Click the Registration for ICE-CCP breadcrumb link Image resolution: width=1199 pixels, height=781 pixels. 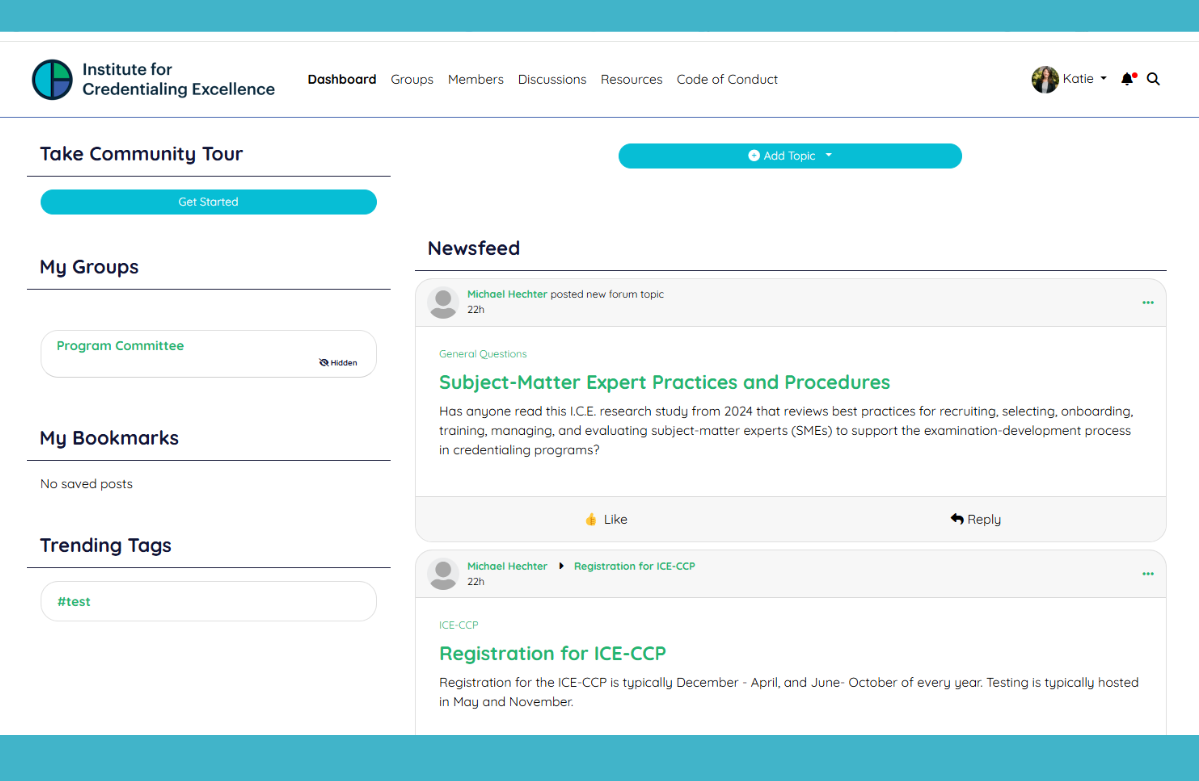pyautogui.click(x=635, y=566)
